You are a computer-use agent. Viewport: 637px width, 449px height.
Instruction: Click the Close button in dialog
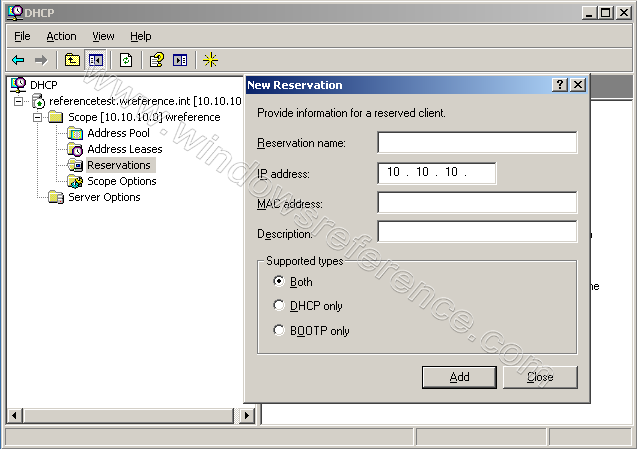[x=540, y=377]
